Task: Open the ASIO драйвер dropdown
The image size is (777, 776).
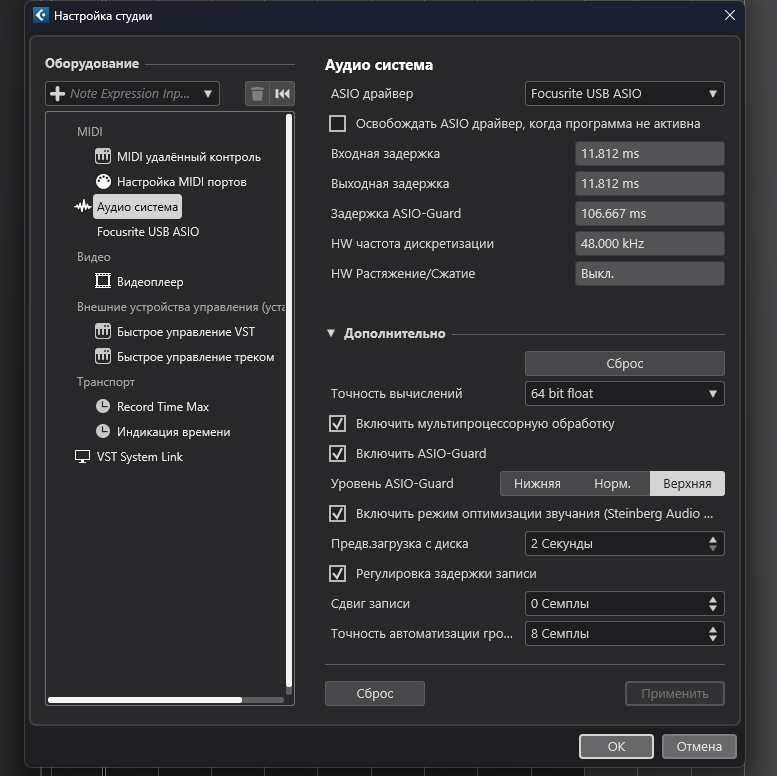Action: click(624, 94)
